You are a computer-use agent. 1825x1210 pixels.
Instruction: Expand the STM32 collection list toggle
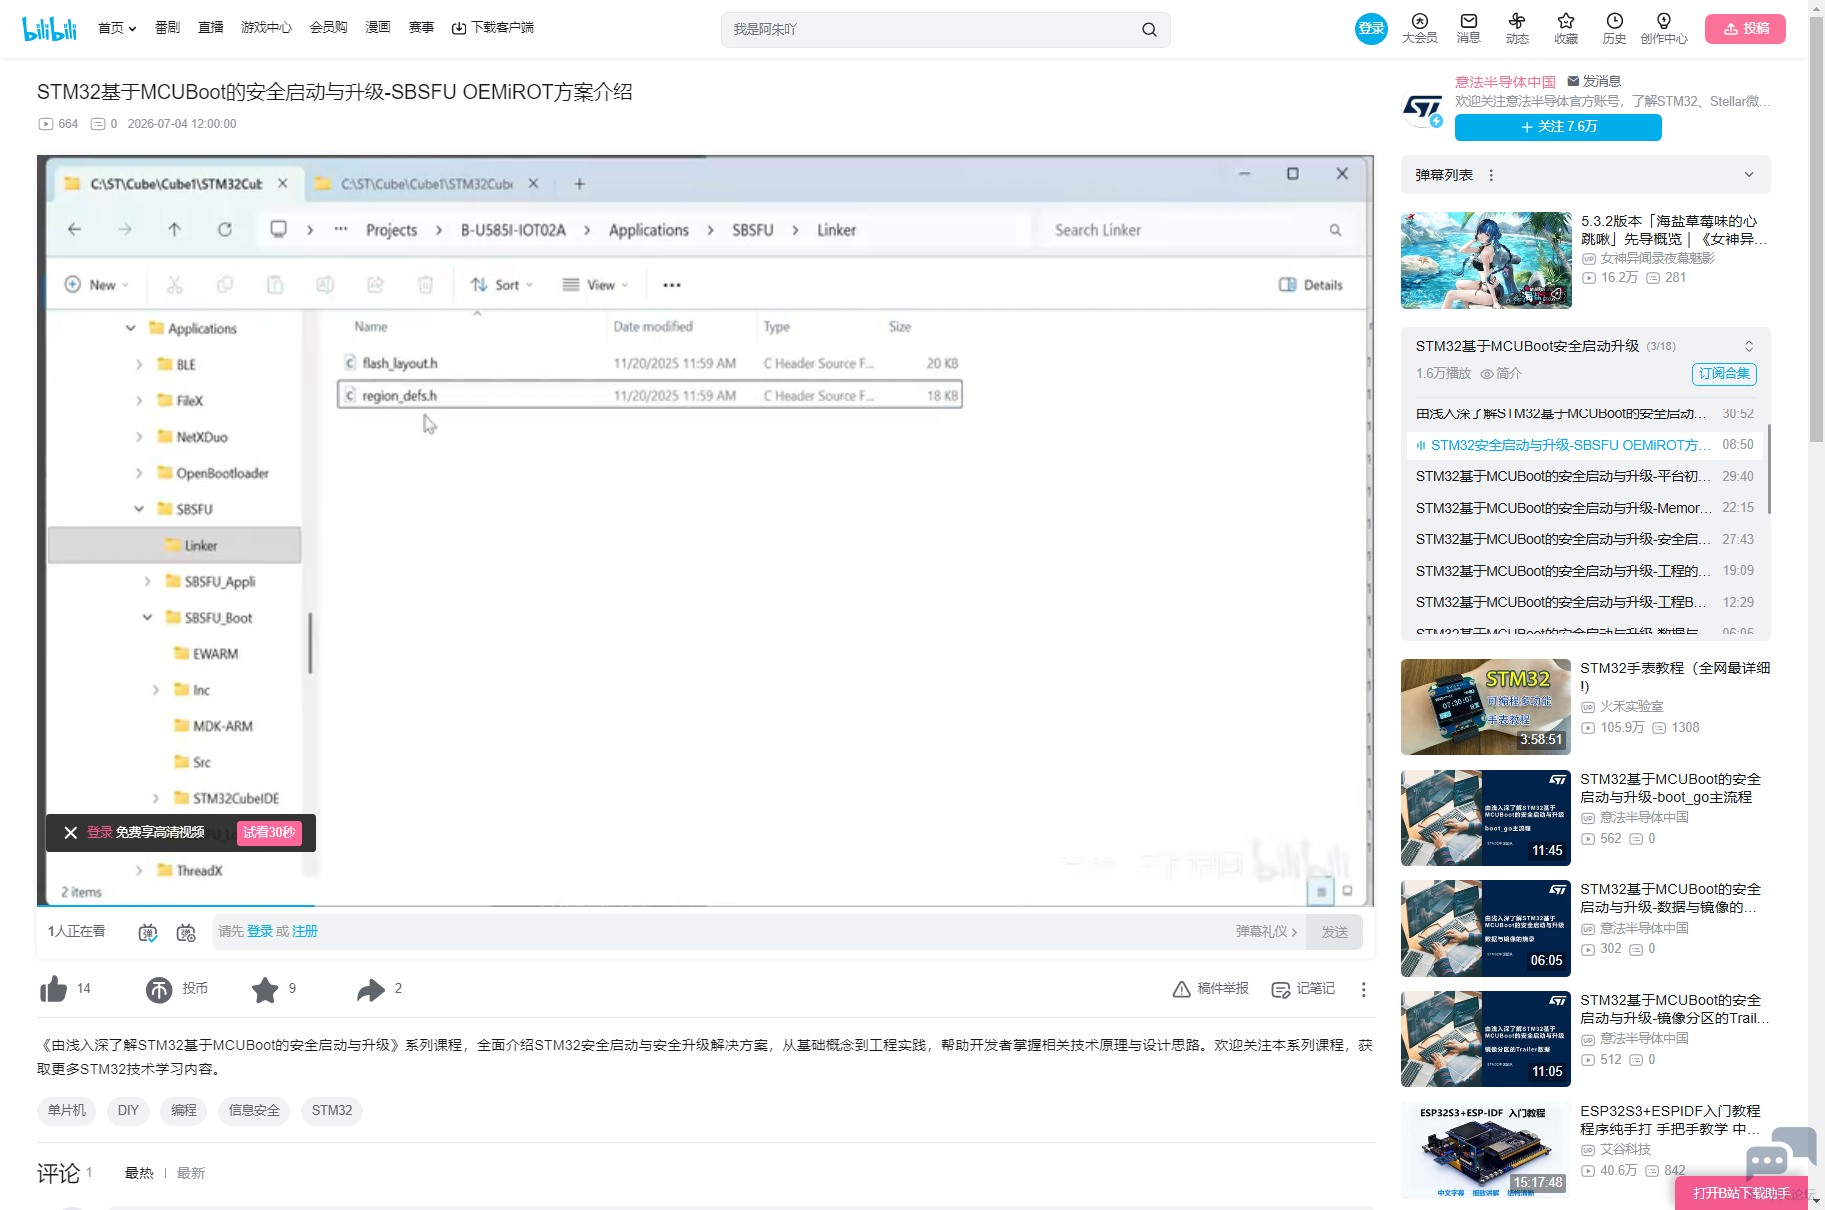click(1749, 346)
